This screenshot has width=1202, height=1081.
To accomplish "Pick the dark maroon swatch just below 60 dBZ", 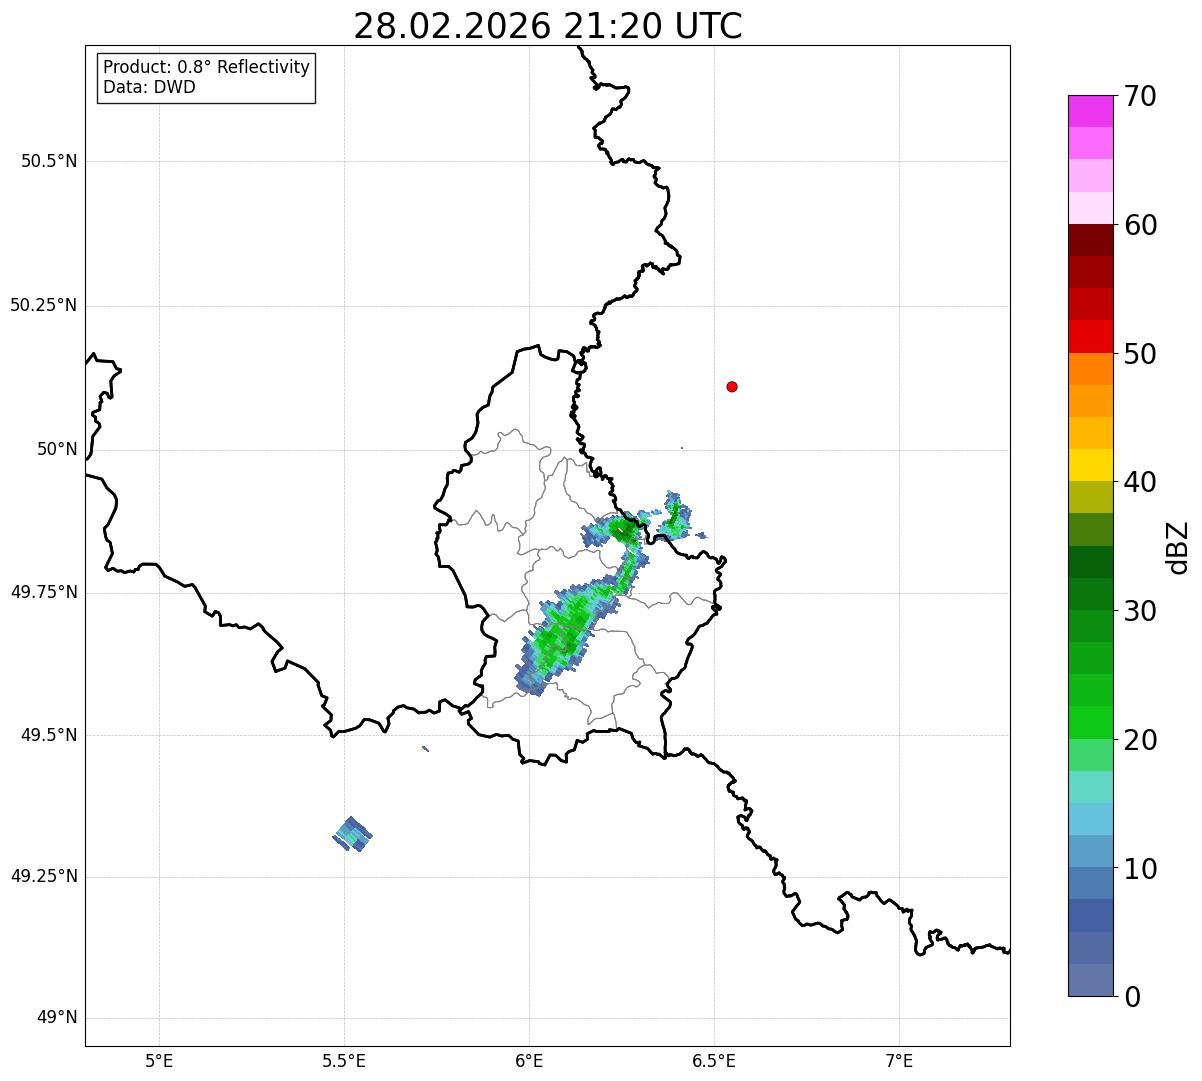I will tap(1090, 240).
